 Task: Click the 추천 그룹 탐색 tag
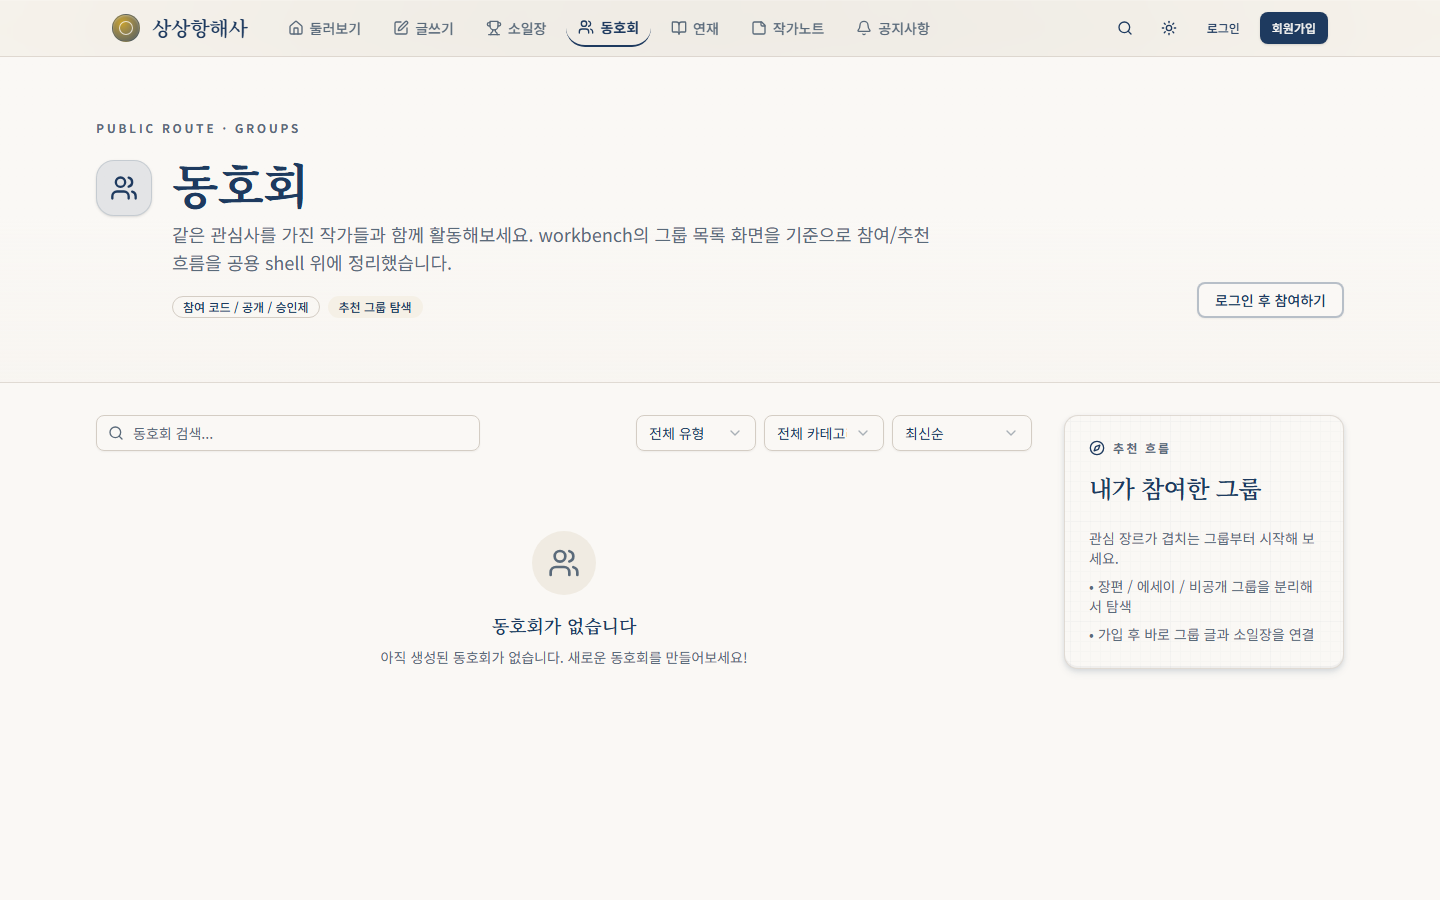click(375, 307)
